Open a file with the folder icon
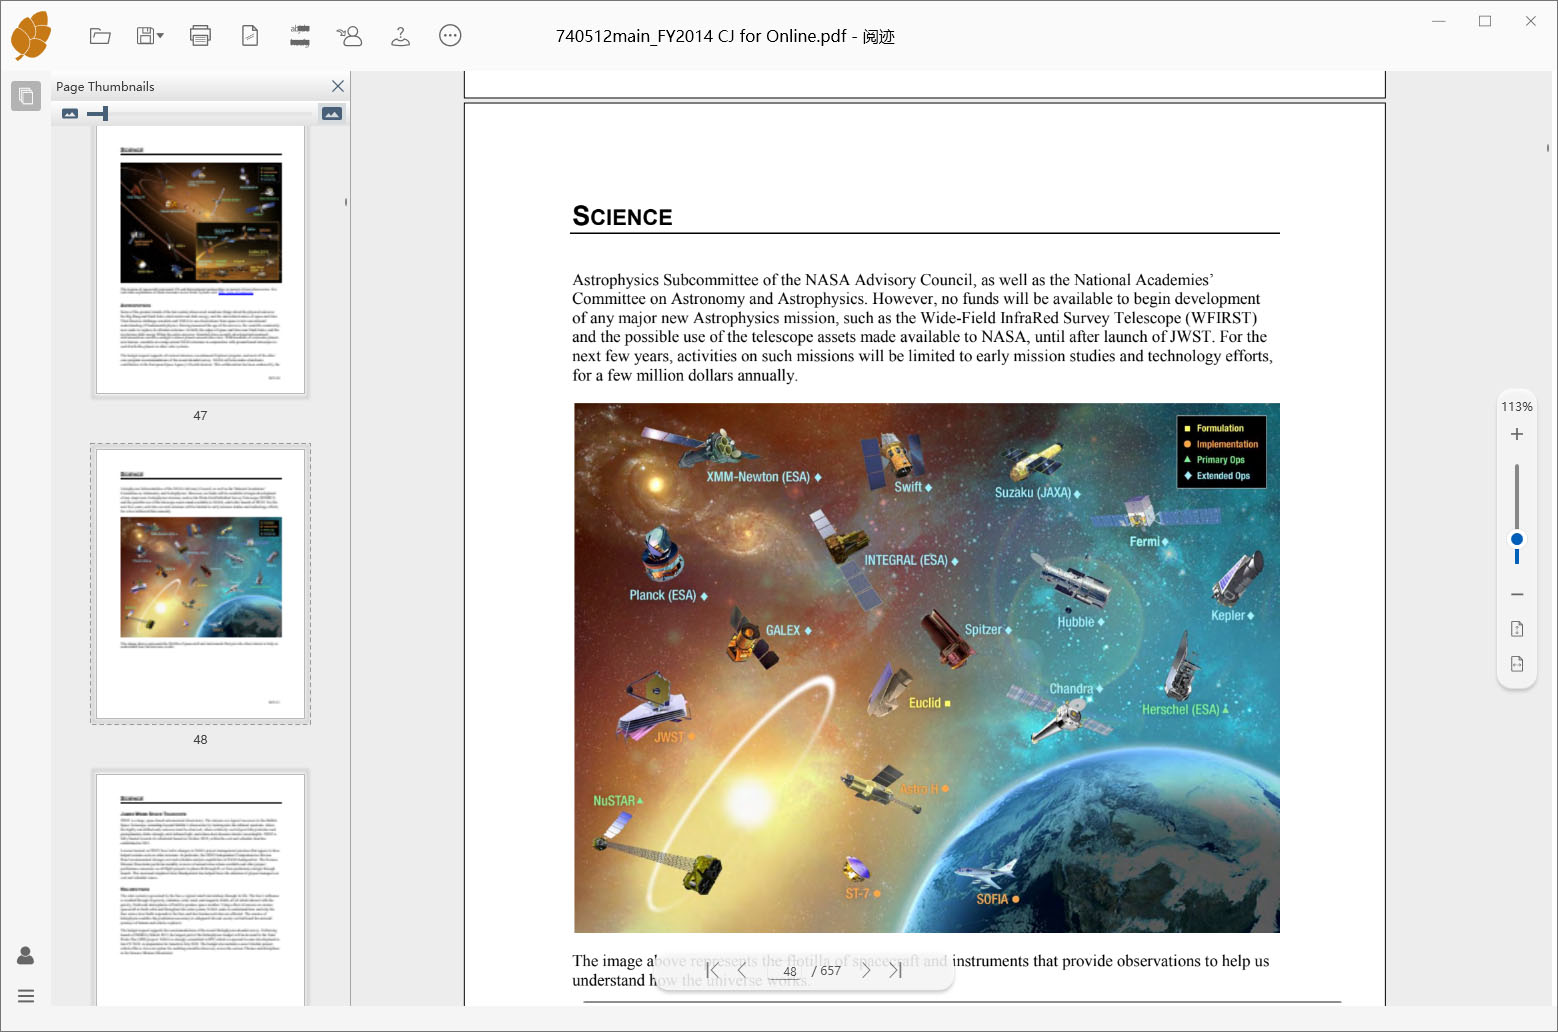Screen dimensions: 1558x1032 [x=100, y=36]
